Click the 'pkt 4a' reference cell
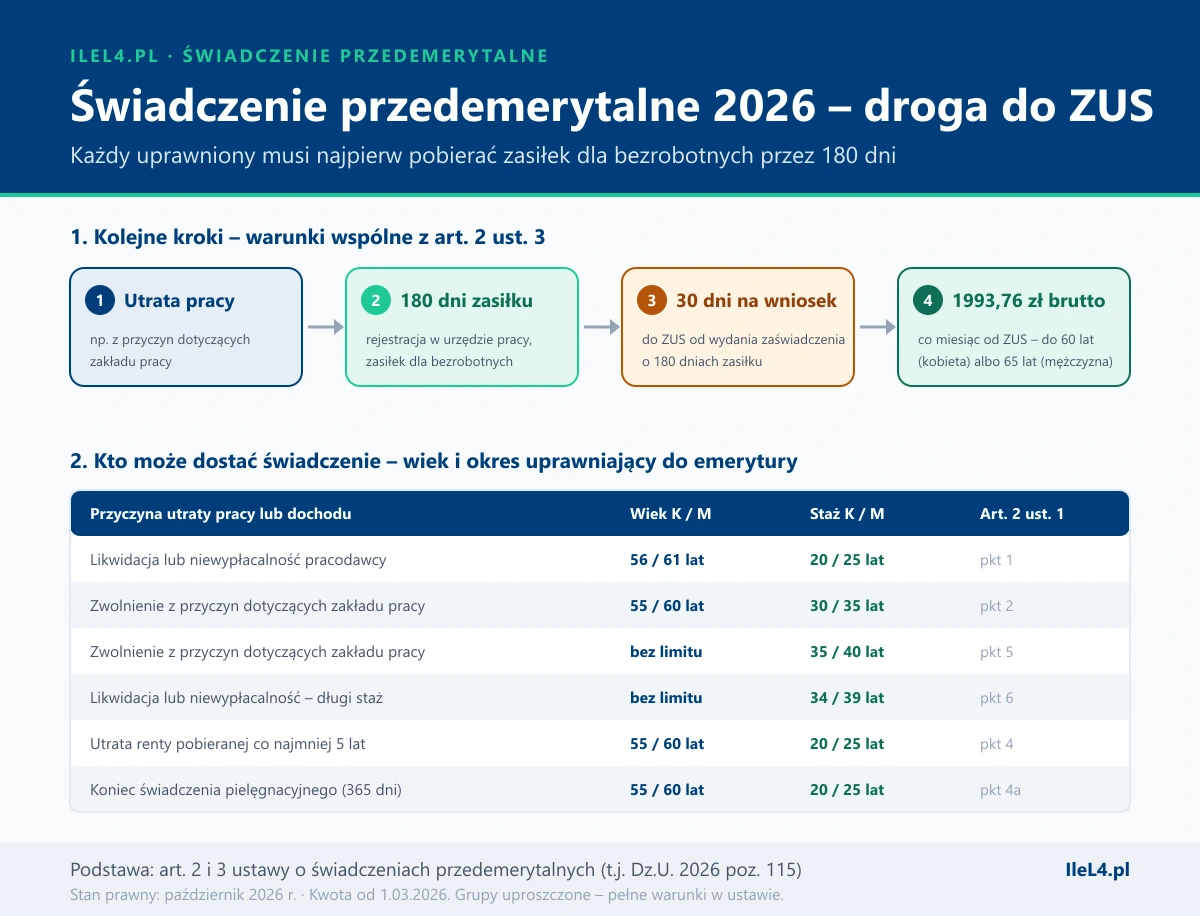This screenshot has height=916, width=1200. tap(1000, 790)
